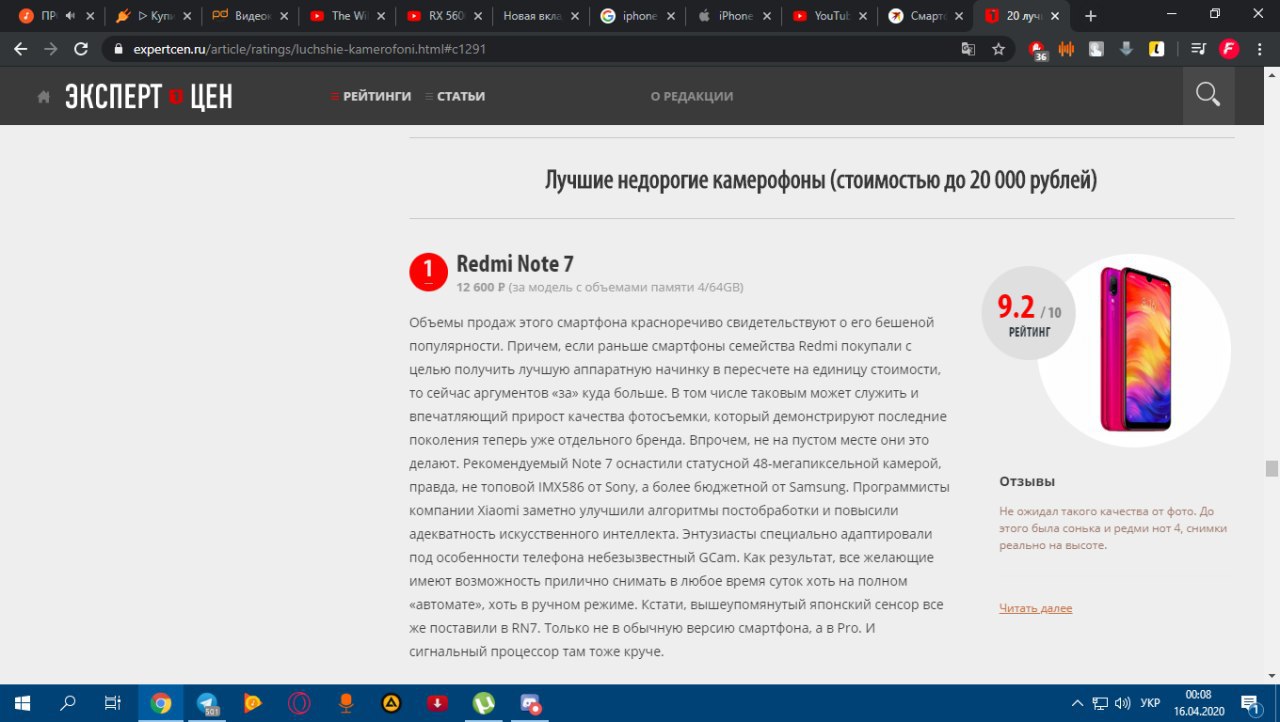The height and width of the screenshot is (722, 1280).
Task: Open the taskbar clock showing 00:08
Action: pyautogui.click(x=1198, y=703)
